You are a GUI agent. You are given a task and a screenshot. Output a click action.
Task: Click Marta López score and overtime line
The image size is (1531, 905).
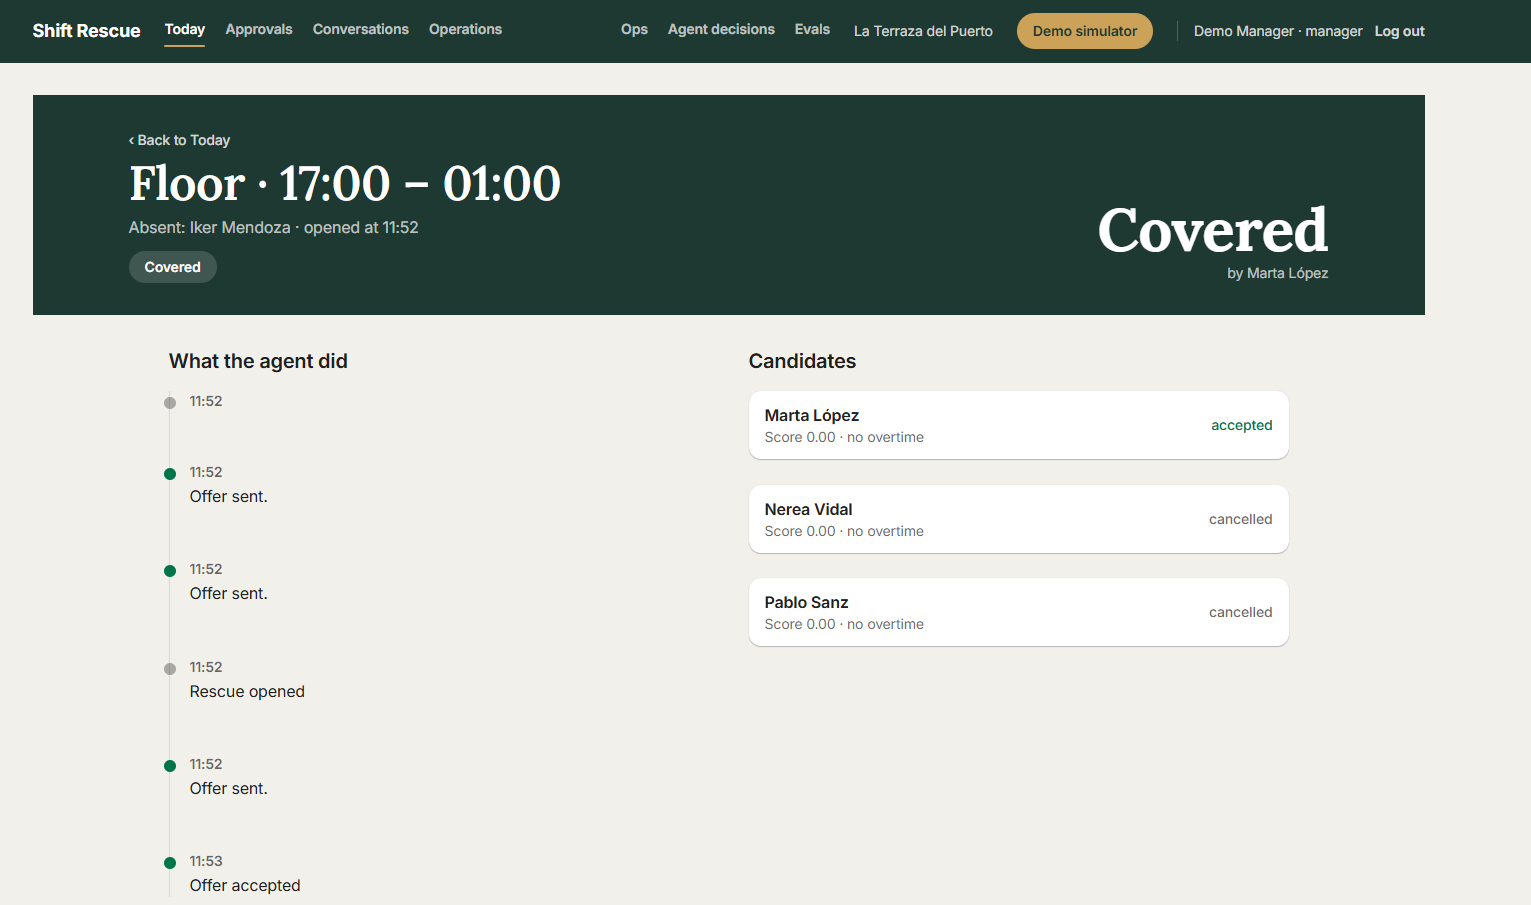(844, 437)
